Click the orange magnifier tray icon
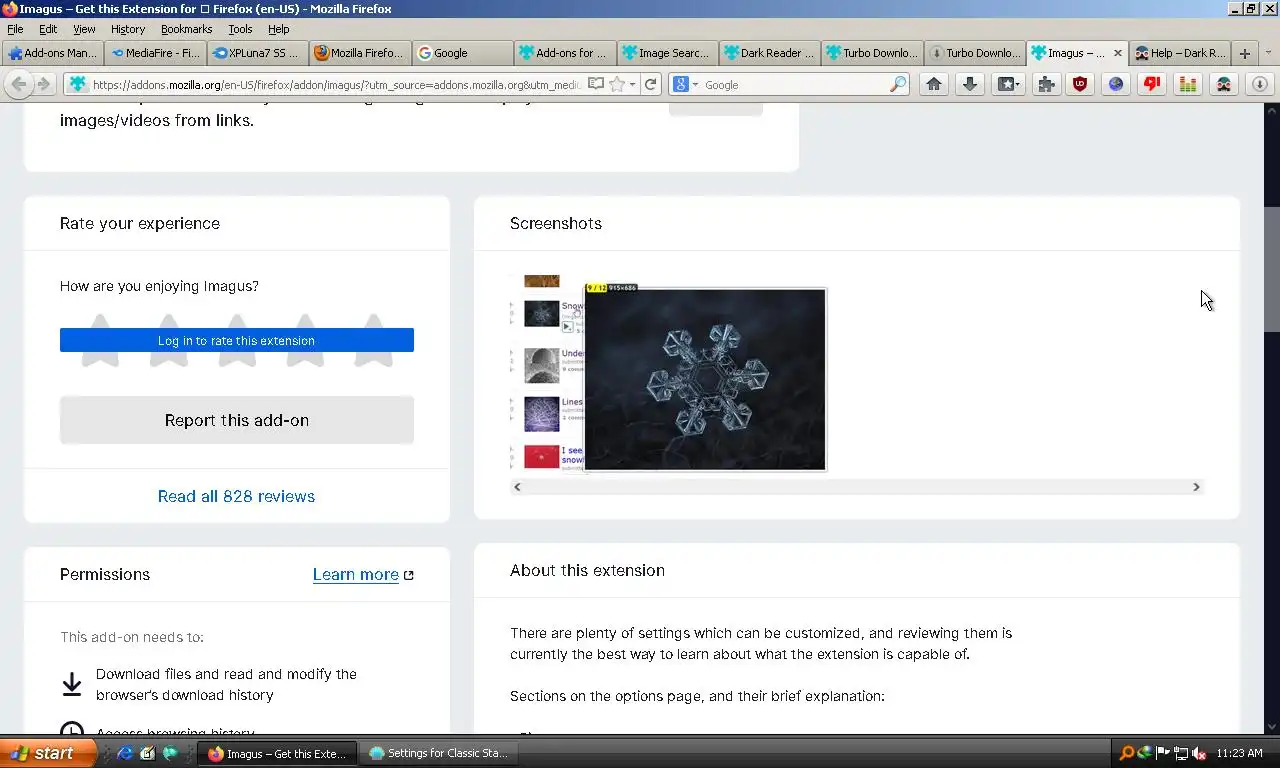 coord(1126,753)
